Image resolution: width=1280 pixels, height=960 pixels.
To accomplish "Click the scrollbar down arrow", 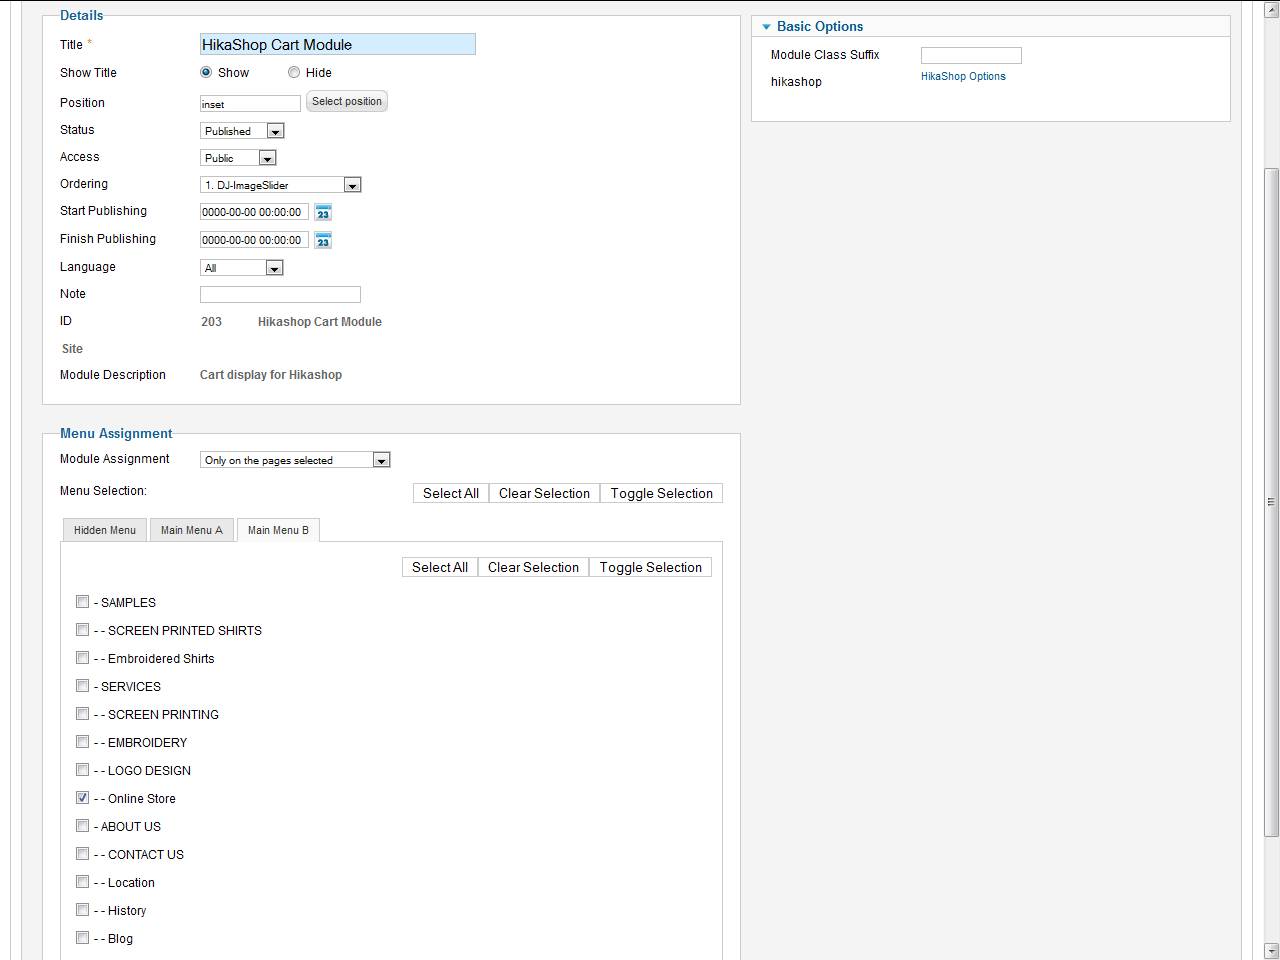I will point(1271,950).
